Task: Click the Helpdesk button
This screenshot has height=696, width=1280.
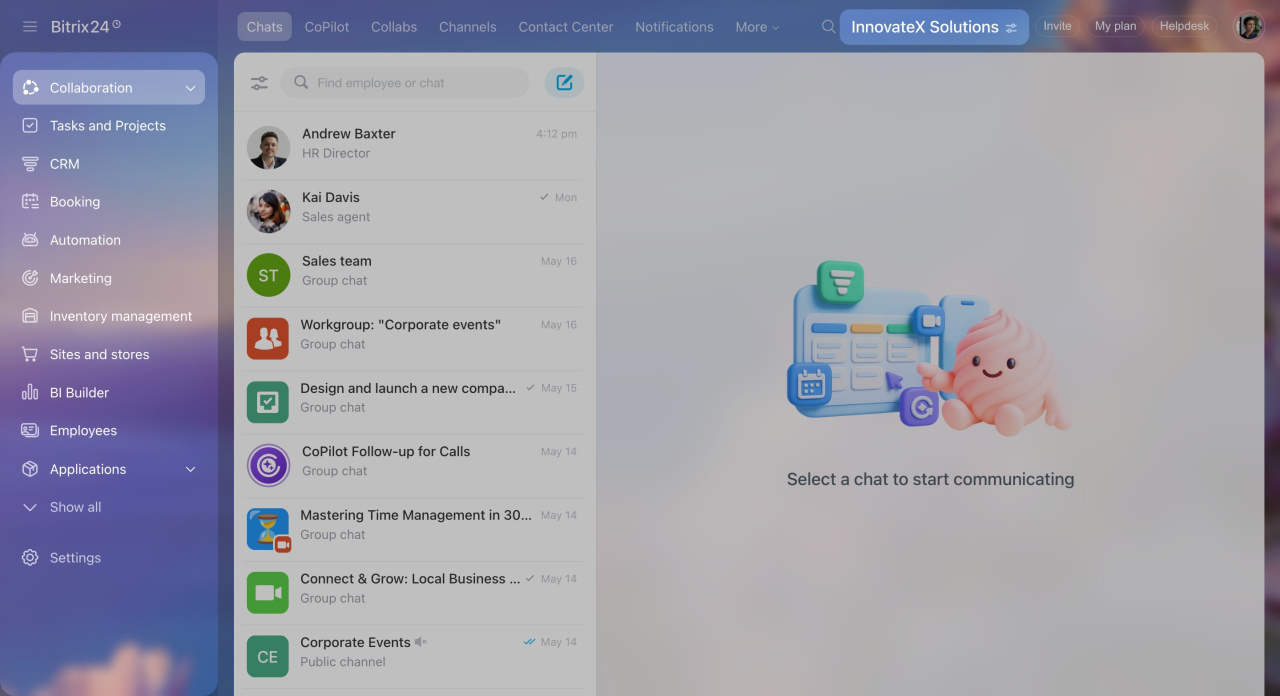Action: pos(1184,26)
